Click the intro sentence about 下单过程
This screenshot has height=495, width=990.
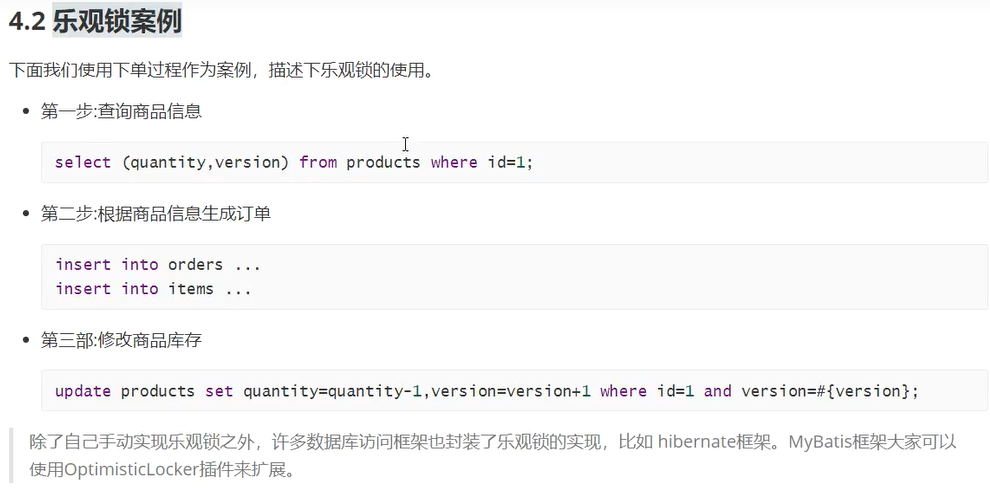pos(221,69)
